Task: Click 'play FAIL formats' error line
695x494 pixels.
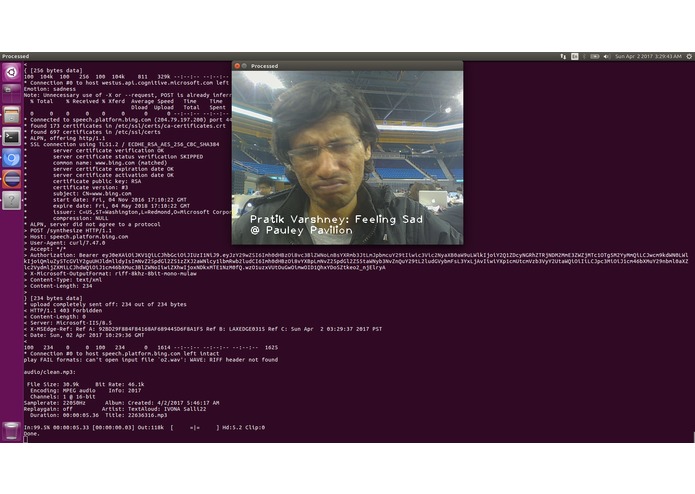Action: 151,360
